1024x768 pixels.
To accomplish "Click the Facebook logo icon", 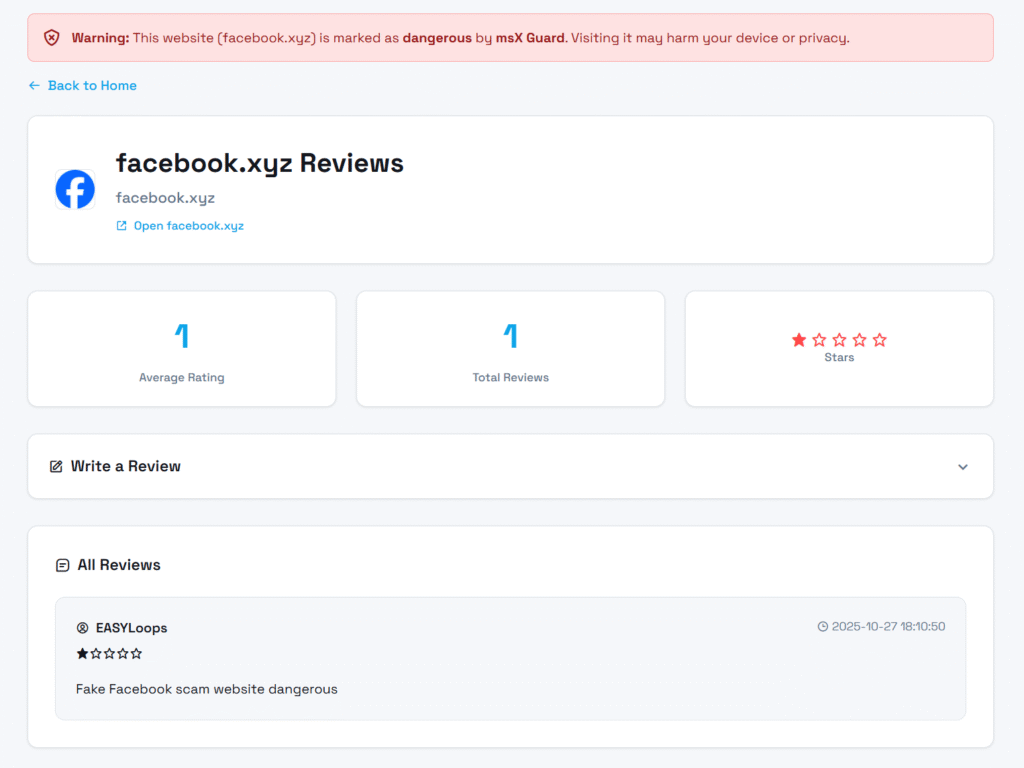I will pyautogui.click(x=75, y=189).
